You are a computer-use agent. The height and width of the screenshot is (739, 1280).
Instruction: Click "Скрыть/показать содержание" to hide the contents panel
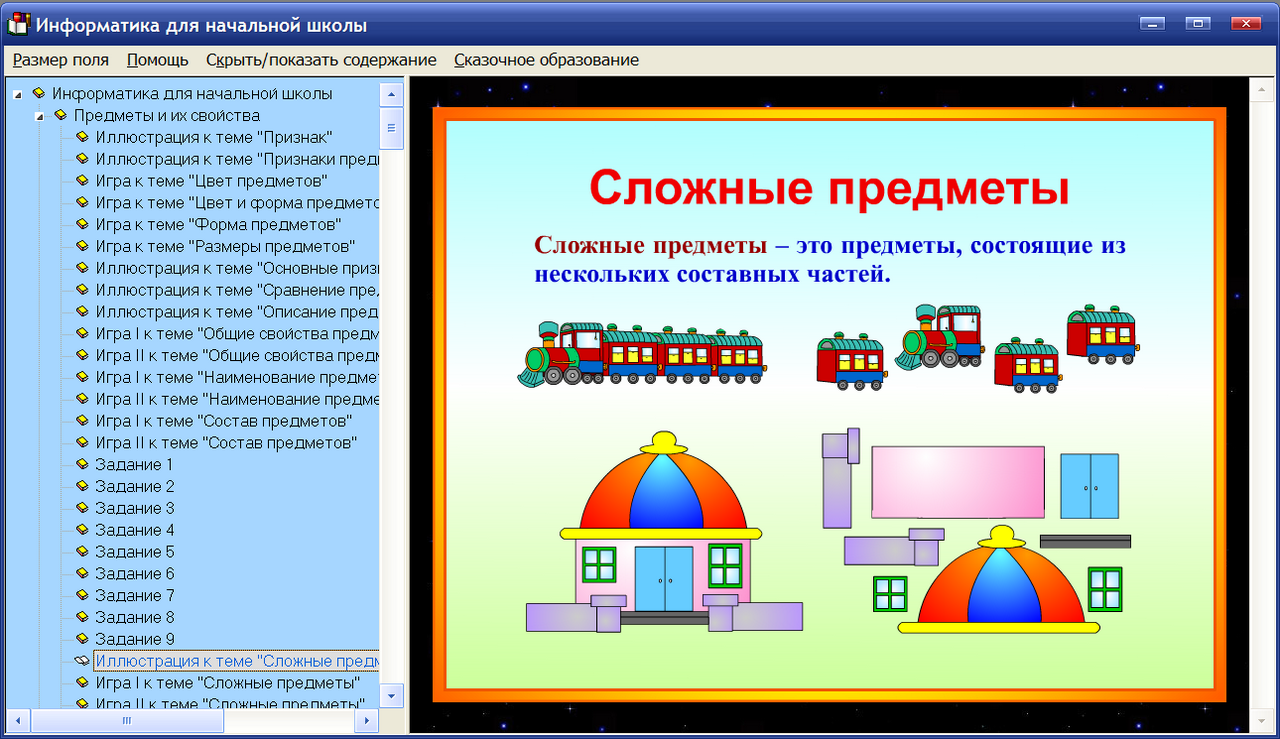tap(322, 60)
